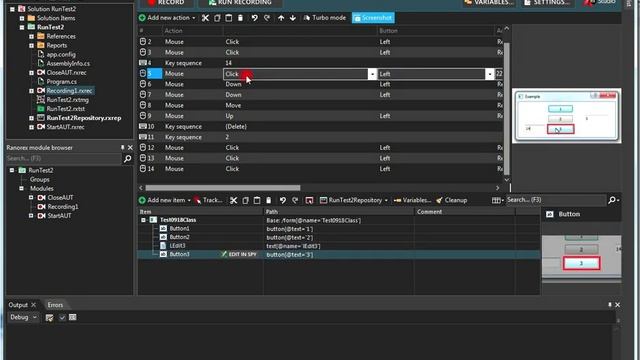
Task: Toggle the Screenshot view button
Action: [x=373, y=18]
